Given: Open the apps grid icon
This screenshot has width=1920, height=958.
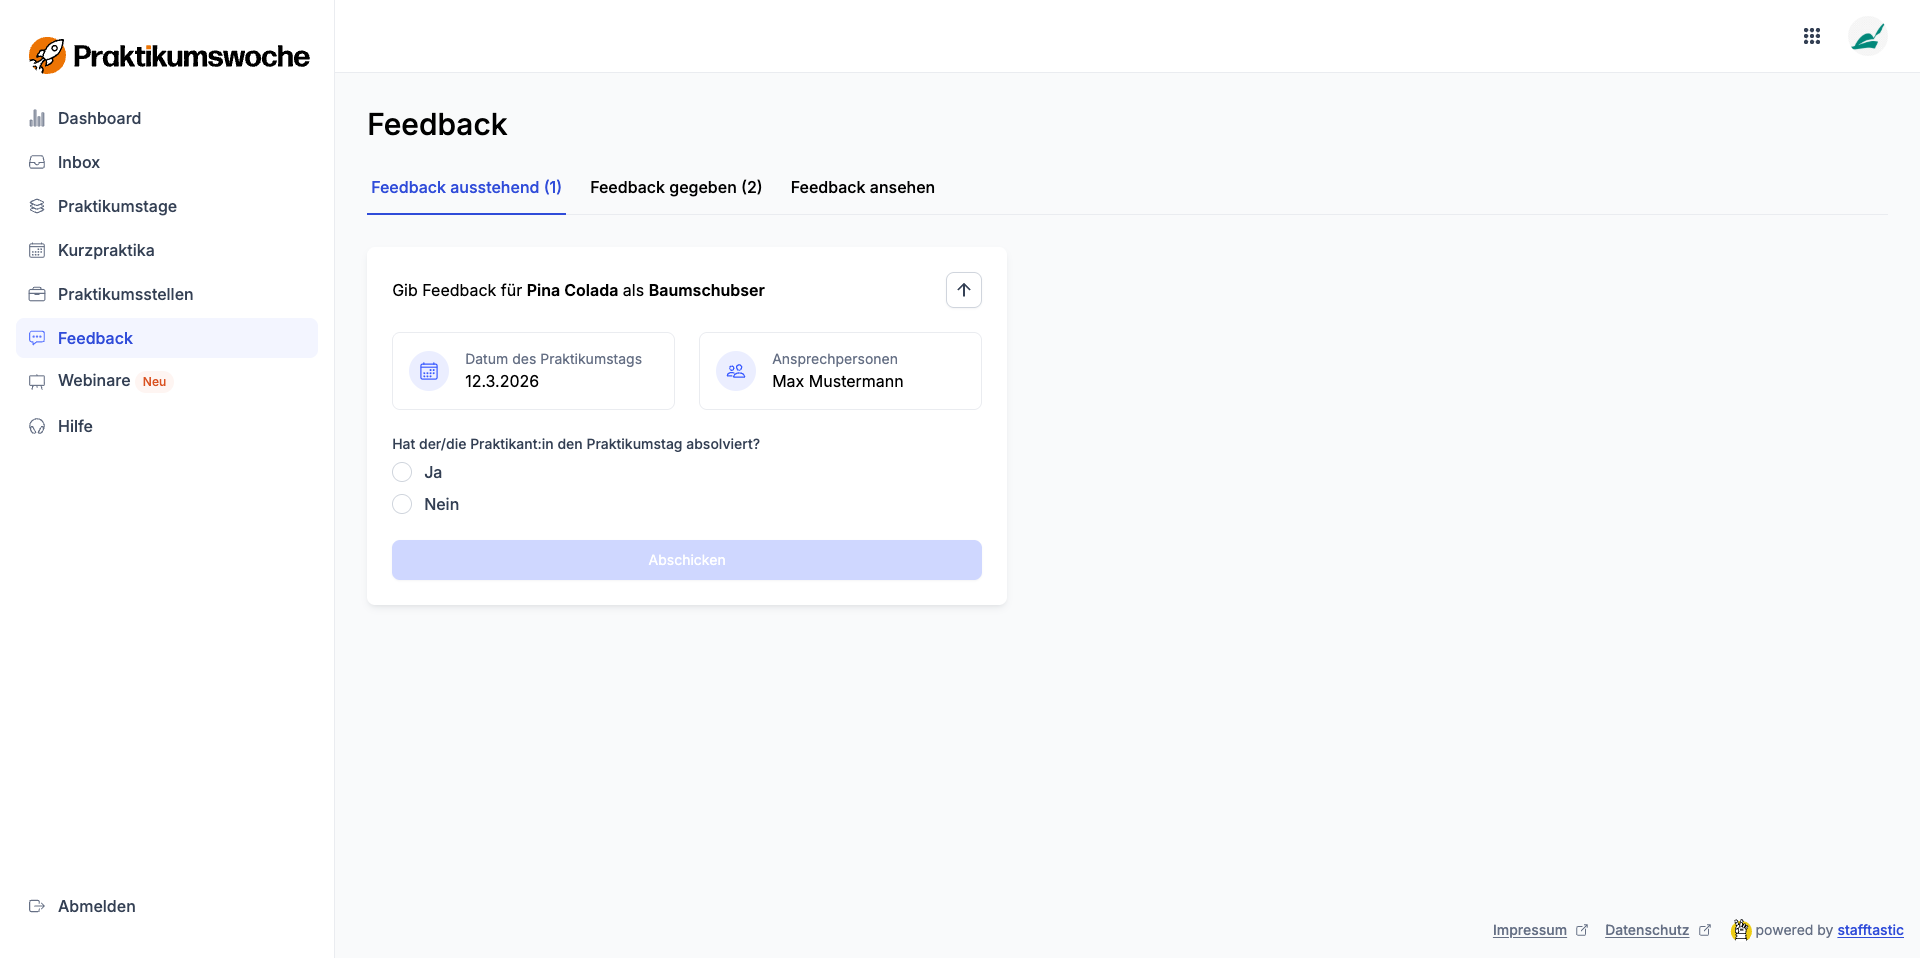Looking at the screenshot, I should coord(1811,36).
